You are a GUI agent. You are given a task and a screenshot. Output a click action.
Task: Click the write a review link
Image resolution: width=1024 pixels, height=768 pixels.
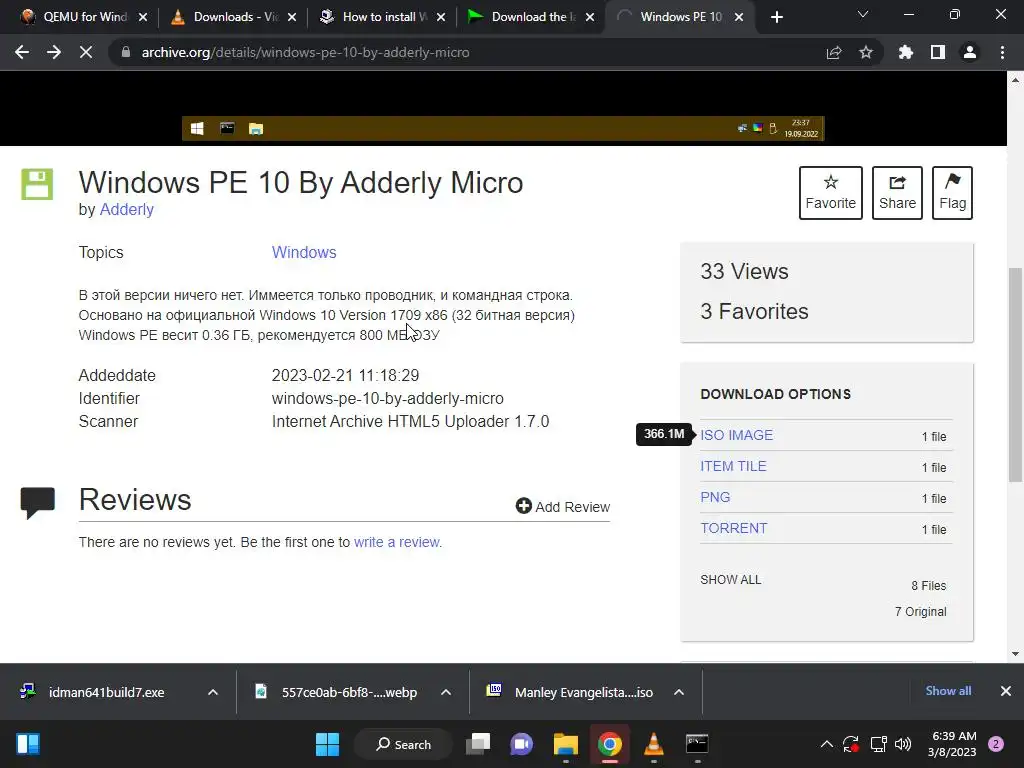tap(396, 542)
